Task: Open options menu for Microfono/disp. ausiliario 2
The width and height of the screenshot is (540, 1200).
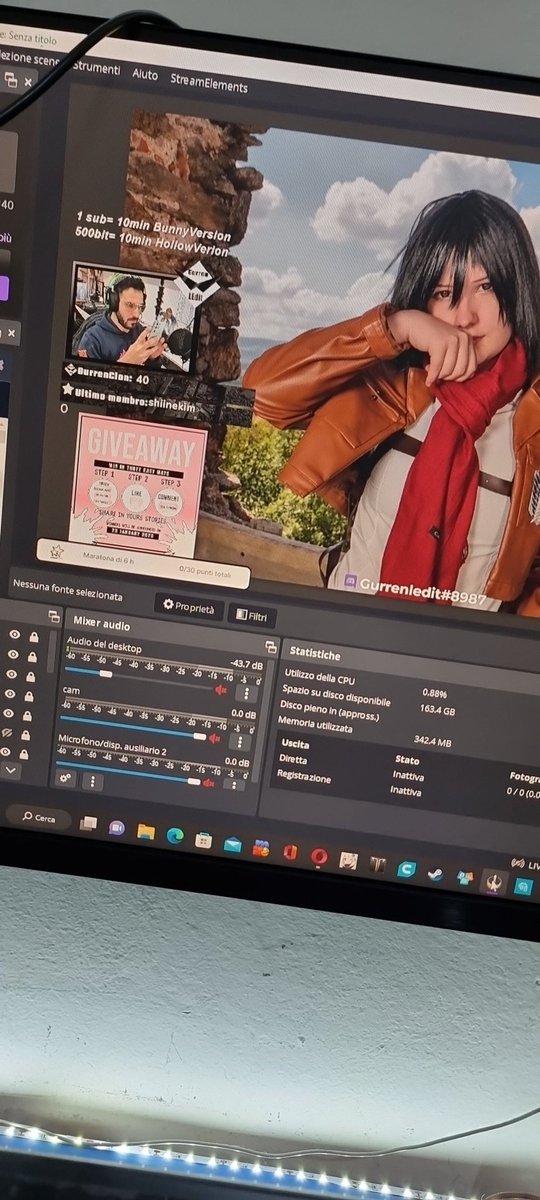Action: (x=233, y=785)
